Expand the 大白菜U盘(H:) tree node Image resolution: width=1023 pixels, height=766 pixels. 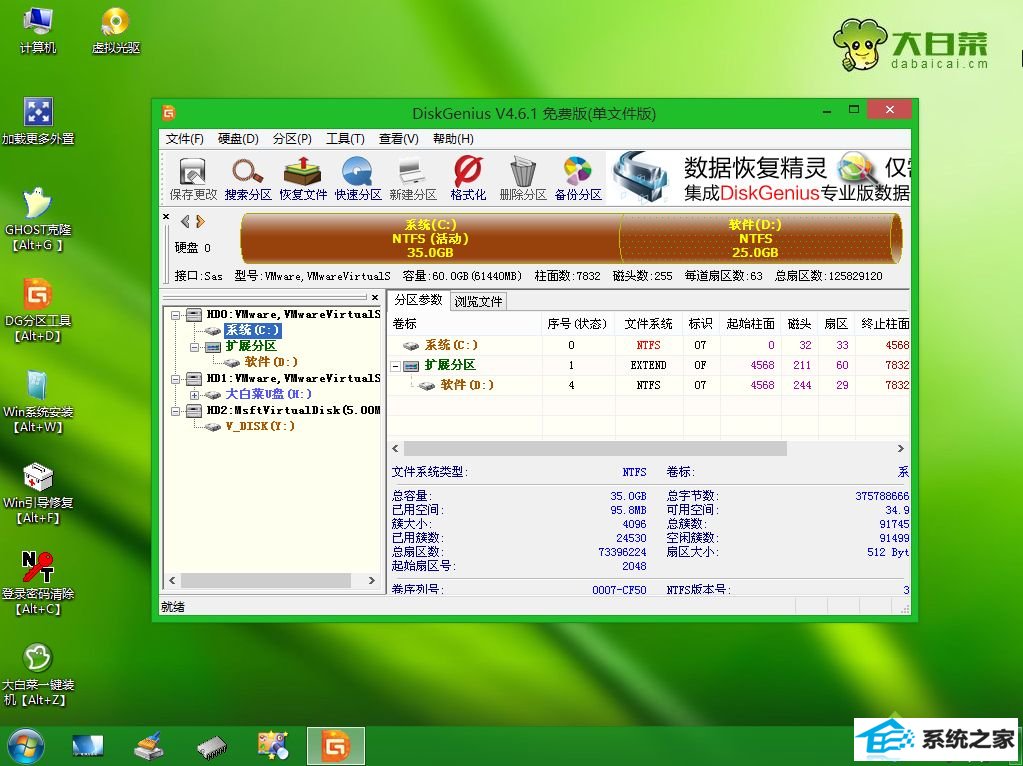(x=194, y=395)
